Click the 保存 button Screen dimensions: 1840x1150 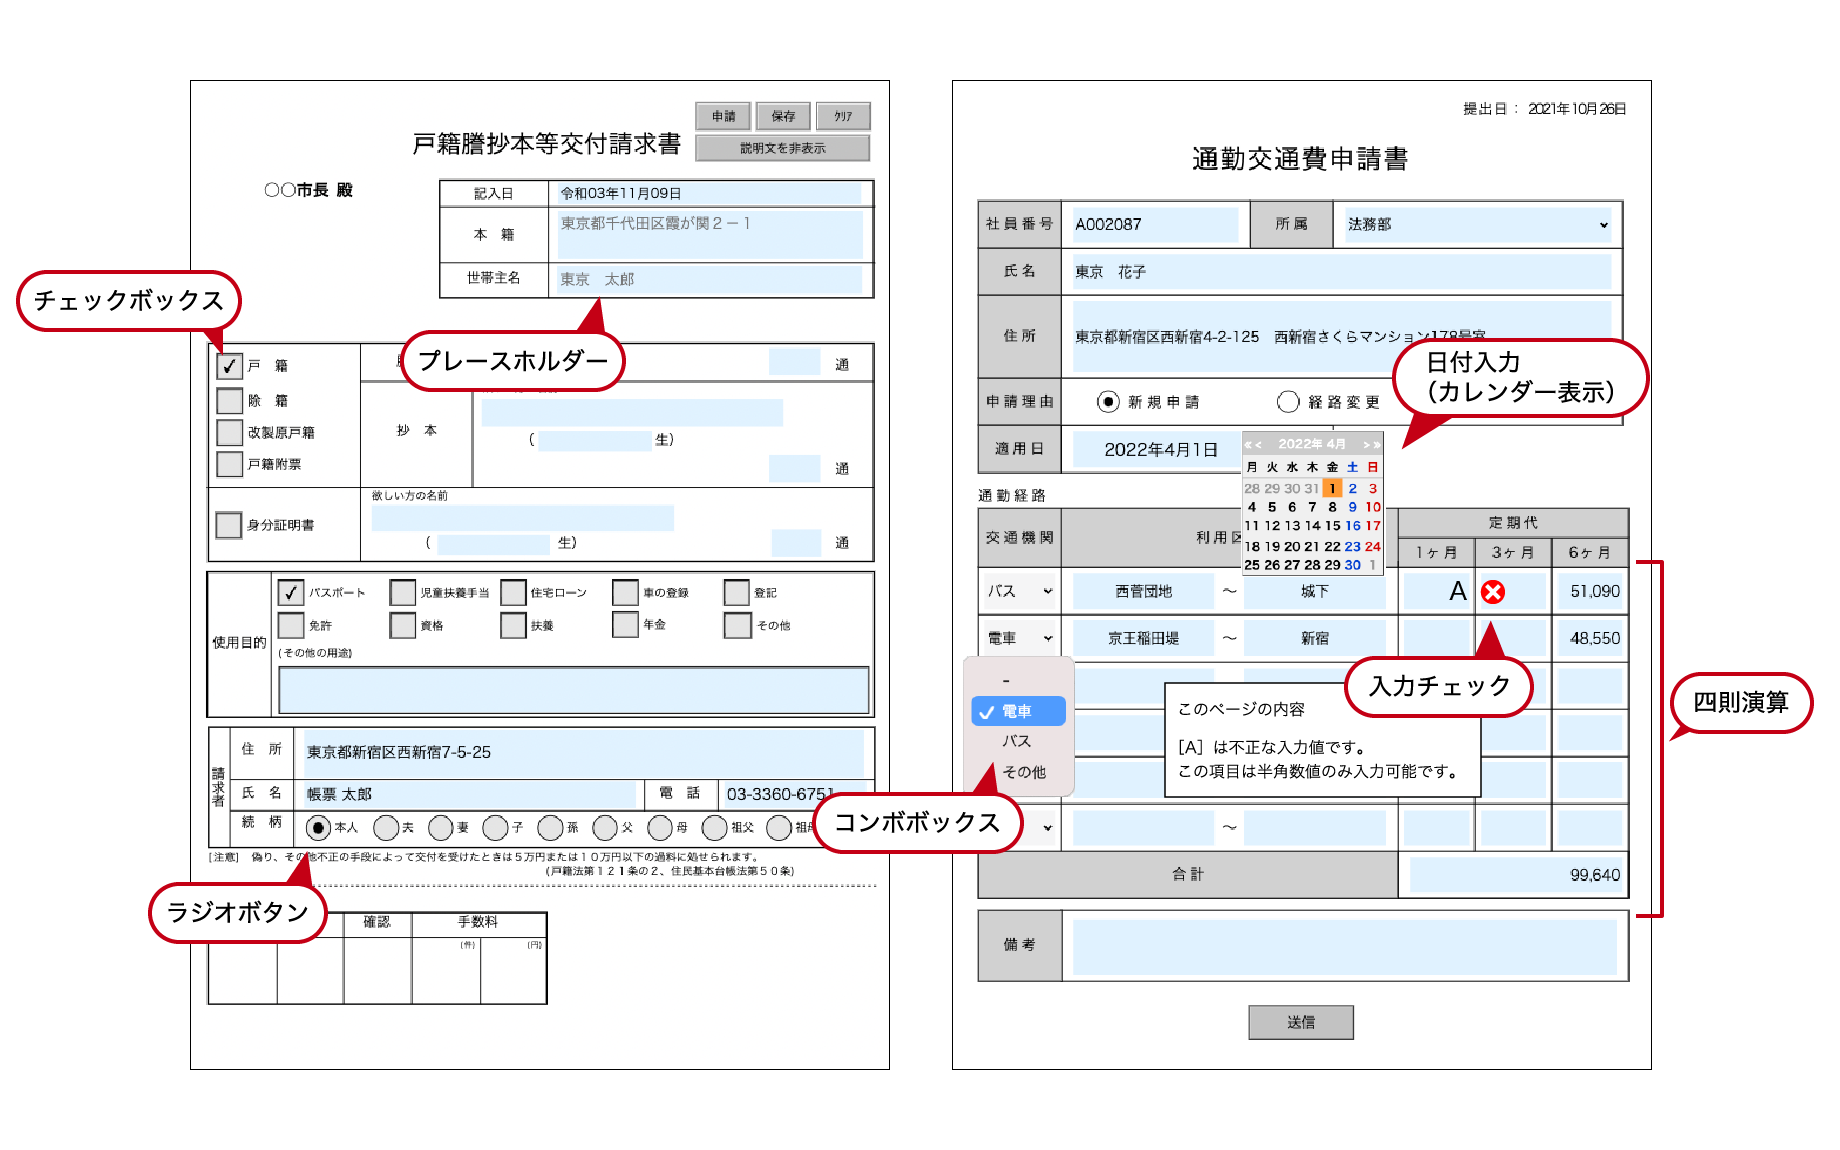tap(783, 116)
